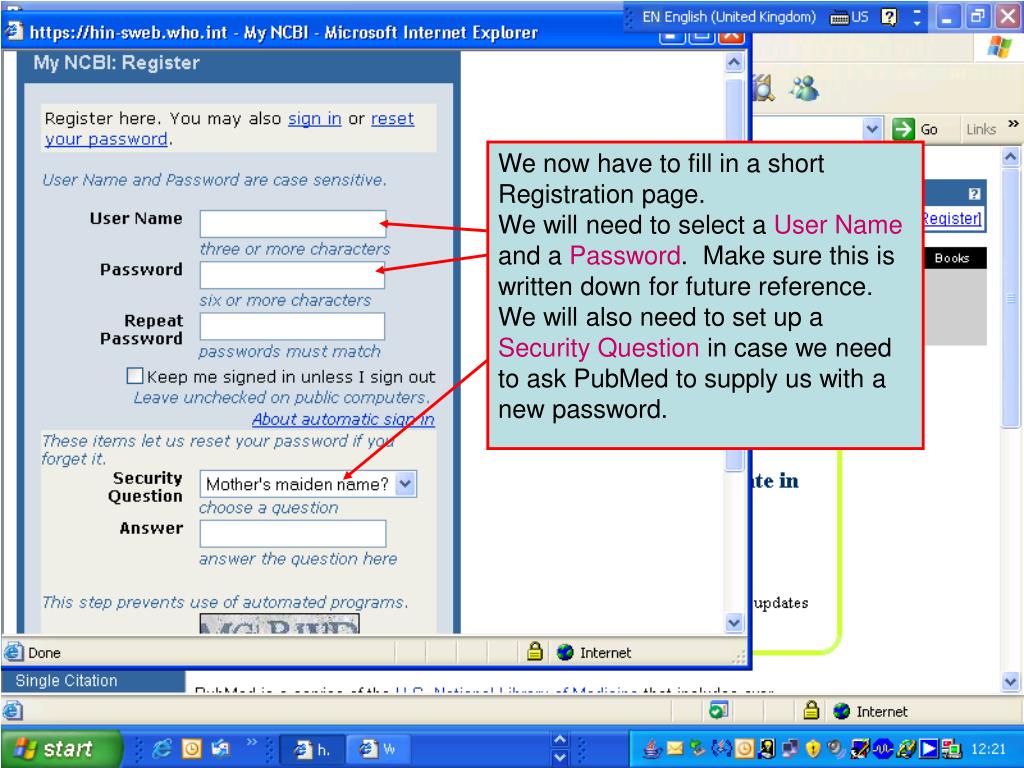
Task: Click the orange clock tray icon
Action: click(x=744, y=748)
